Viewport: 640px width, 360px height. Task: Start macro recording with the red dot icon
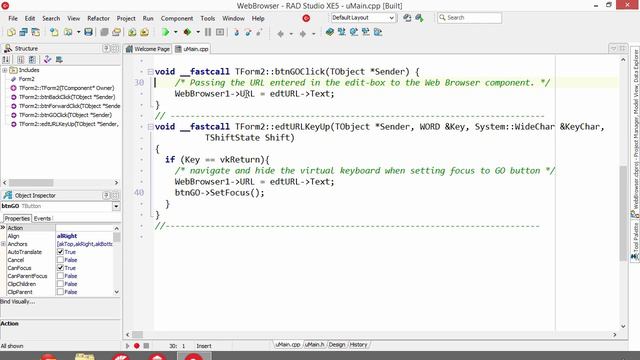[x=137, y=346]
